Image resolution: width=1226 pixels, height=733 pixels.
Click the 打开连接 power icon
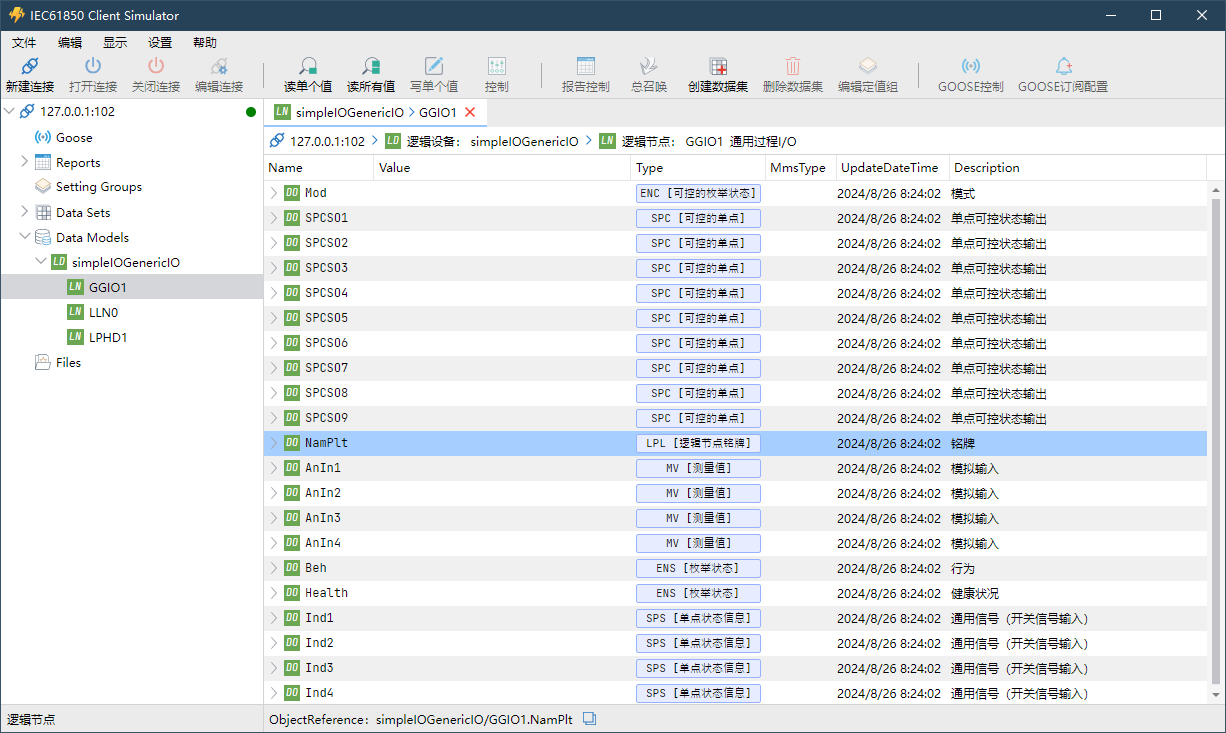coord(93,66)
